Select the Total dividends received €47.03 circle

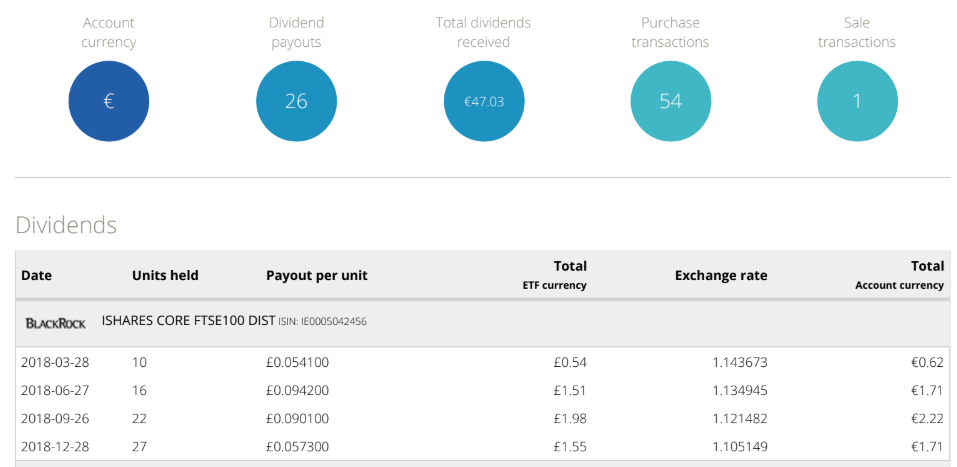tap(483, 101)
